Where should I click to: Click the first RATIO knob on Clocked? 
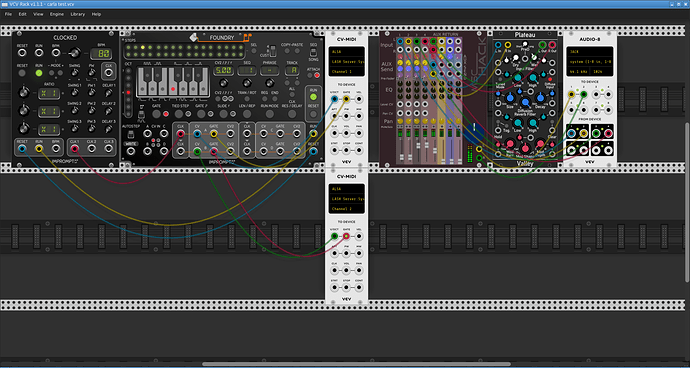pyautogui.click(x=23, y=92)
